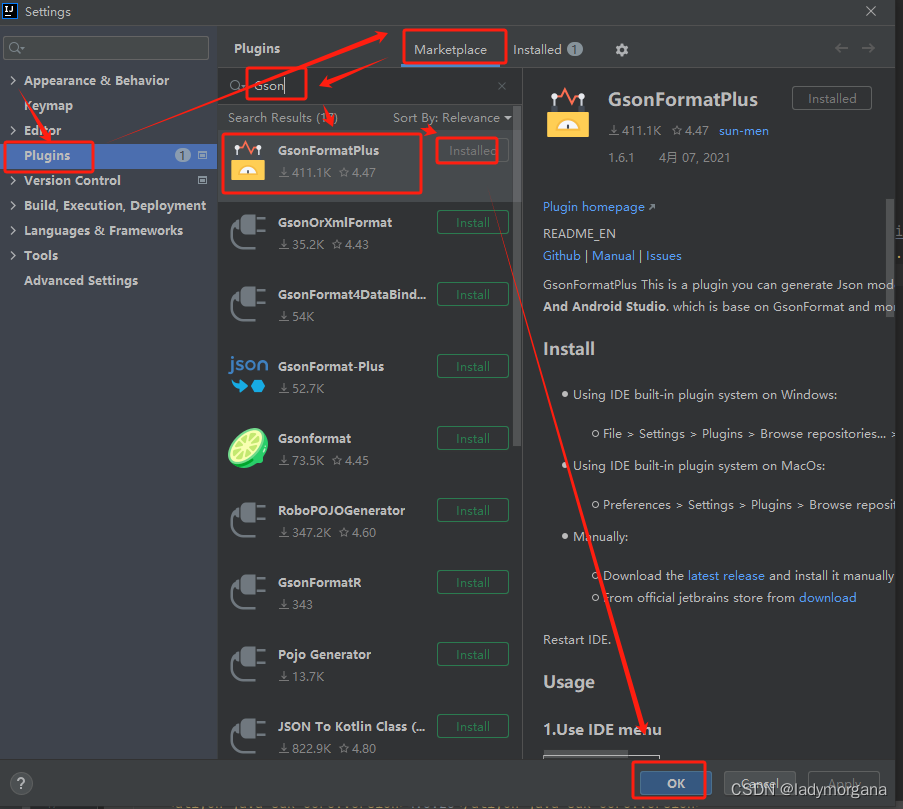Screen dimensions: 903x809
Task: Click the GsonOrXmlFormat plug icon
Action: click(248, 232)
